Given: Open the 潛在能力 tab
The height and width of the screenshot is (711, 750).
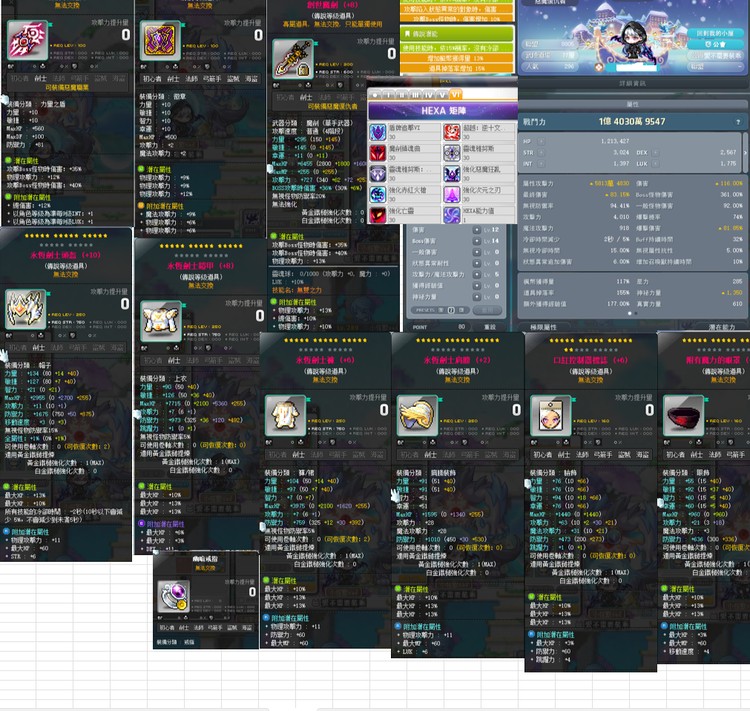Looking at the screenshot, I should tap(722, 327).
